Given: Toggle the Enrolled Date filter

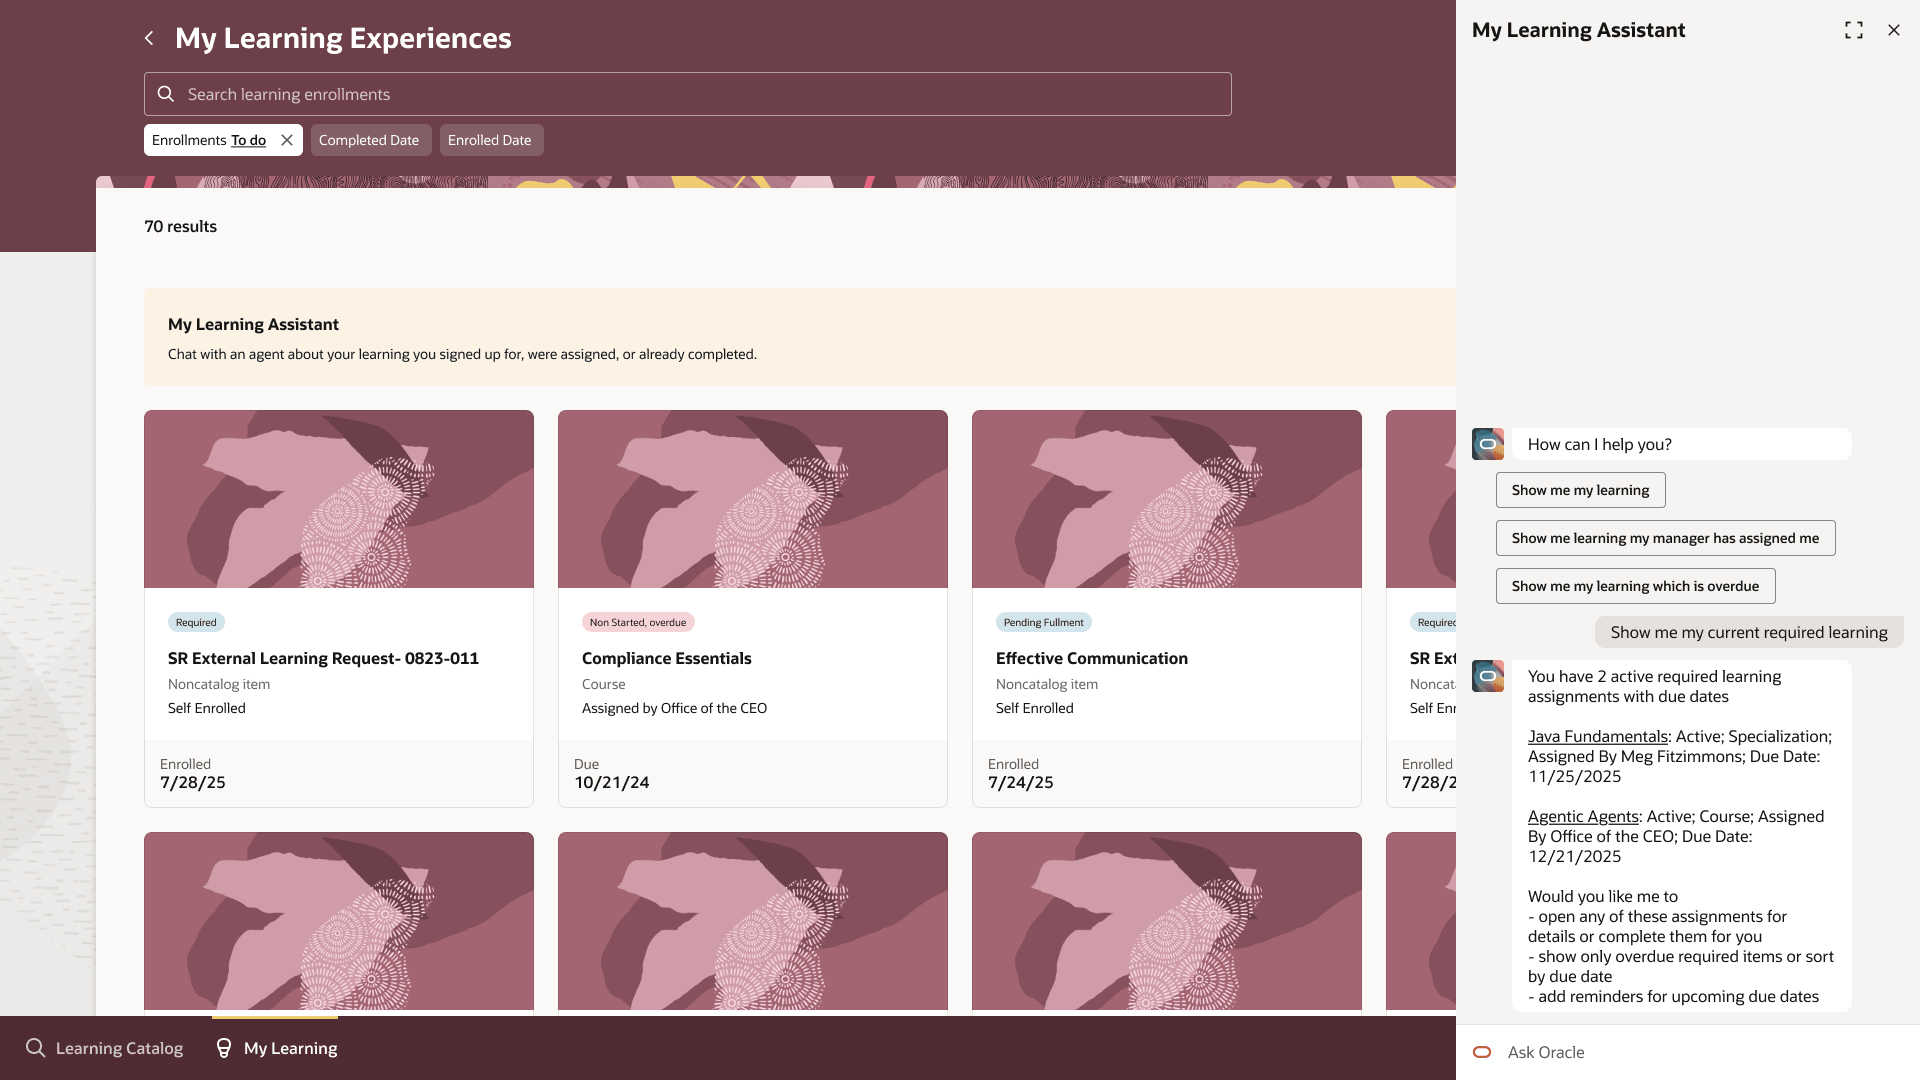Looking at the screenshot, I should click(490, 139).
